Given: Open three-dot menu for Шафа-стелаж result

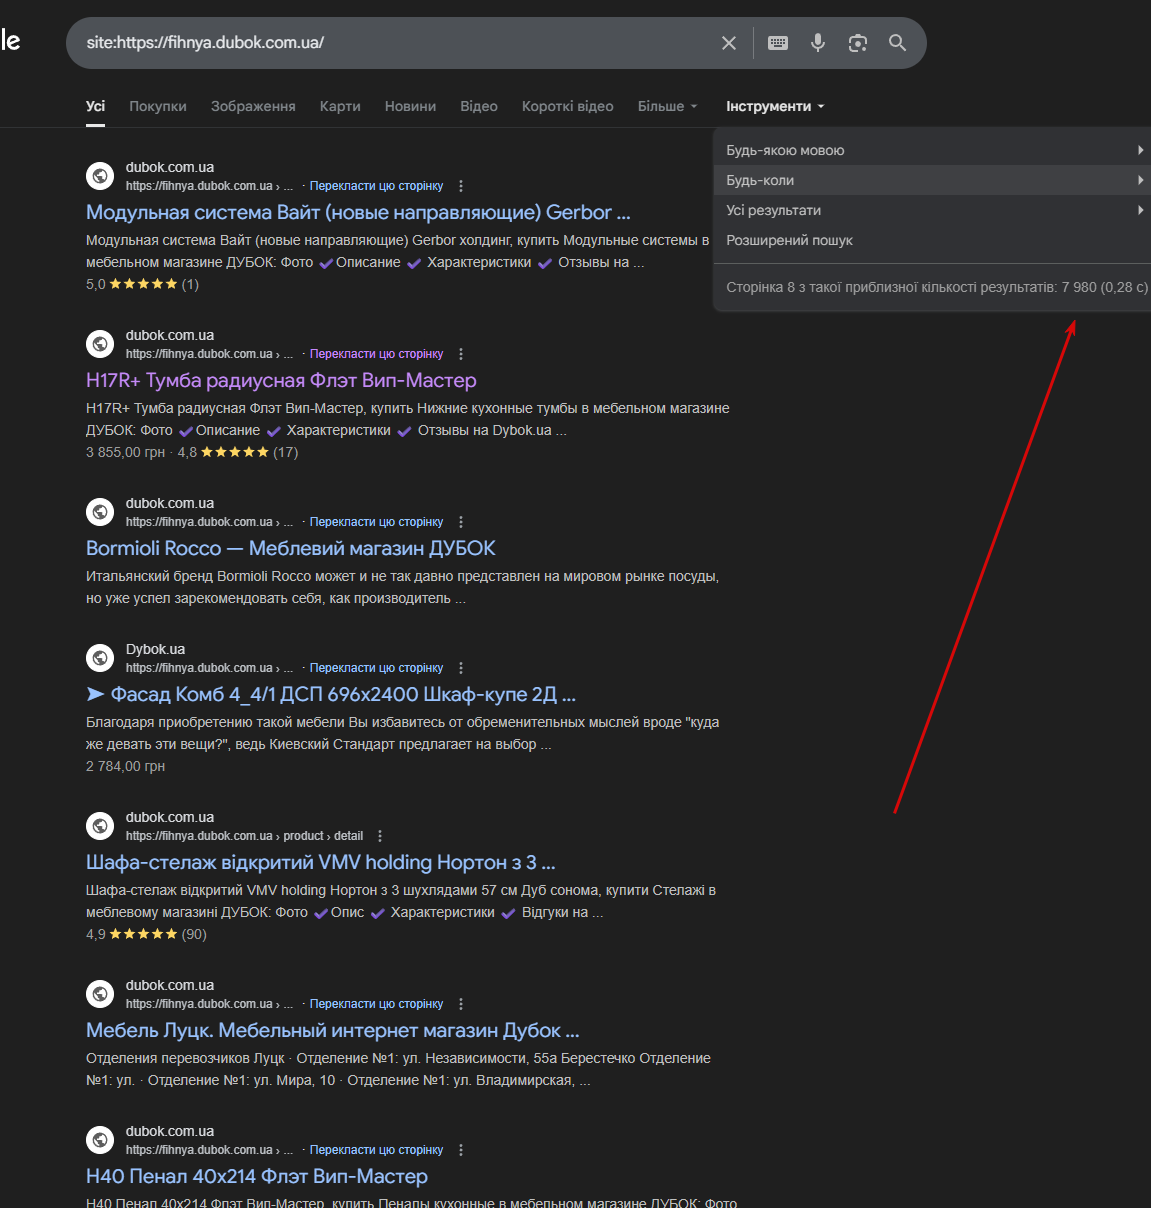Looking at the screenshot, I should pos(380,836).
